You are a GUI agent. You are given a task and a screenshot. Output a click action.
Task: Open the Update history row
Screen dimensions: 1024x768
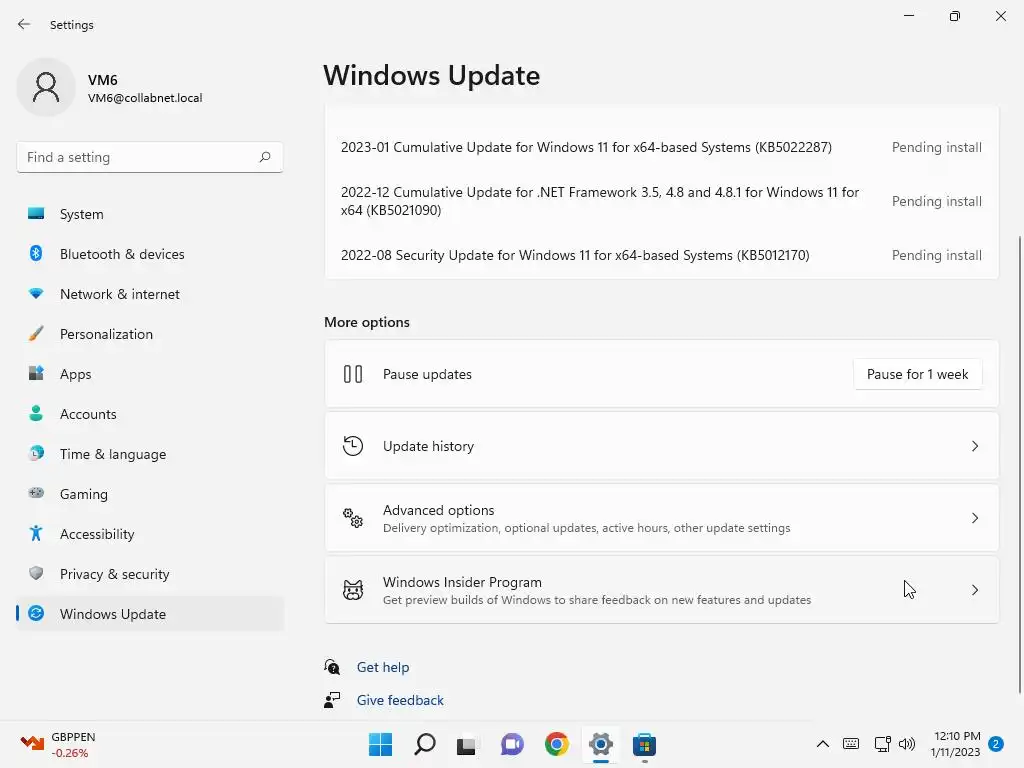tap(662, 446)
